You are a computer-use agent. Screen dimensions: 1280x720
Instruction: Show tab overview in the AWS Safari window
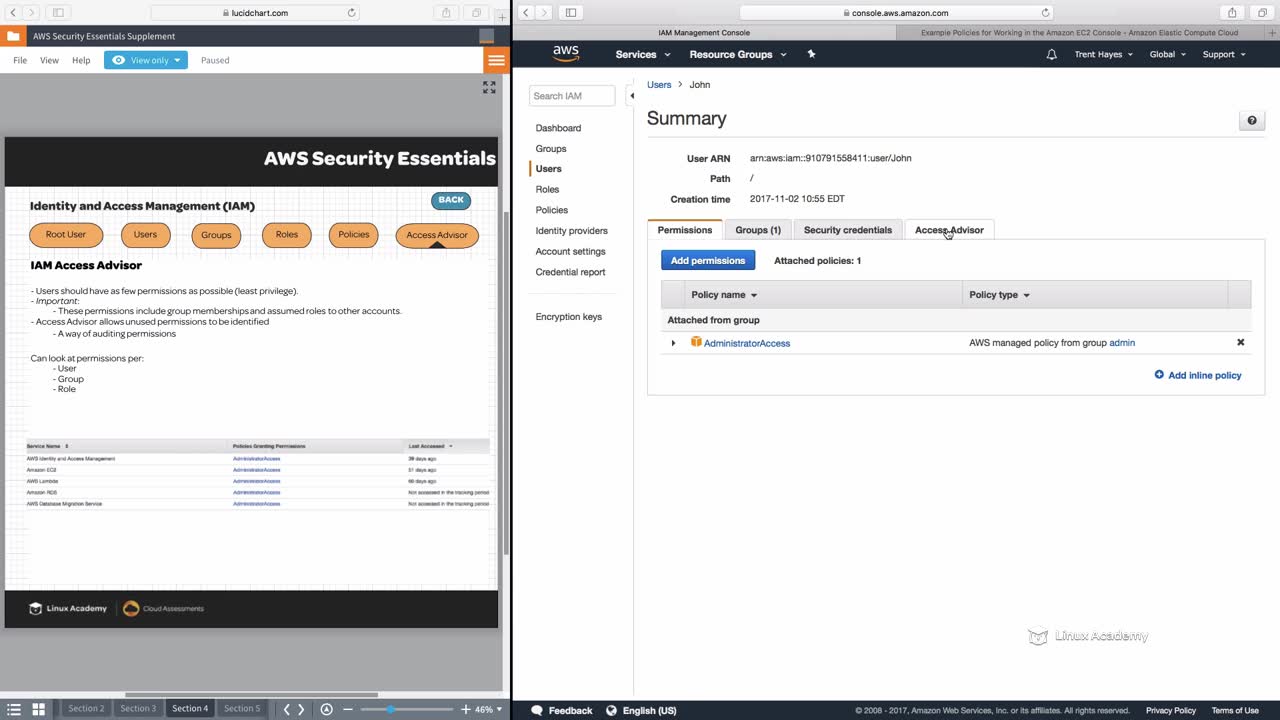coord(1261,13)
